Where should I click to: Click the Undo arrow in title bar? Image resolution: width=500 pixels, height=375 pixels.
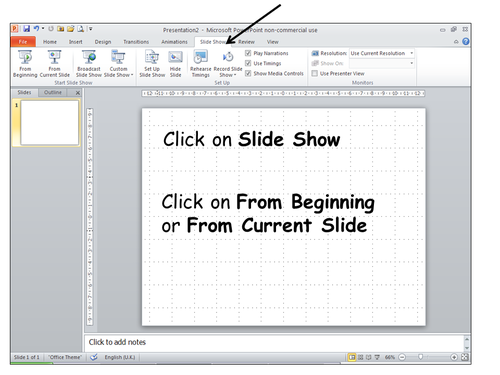point(36,29)
